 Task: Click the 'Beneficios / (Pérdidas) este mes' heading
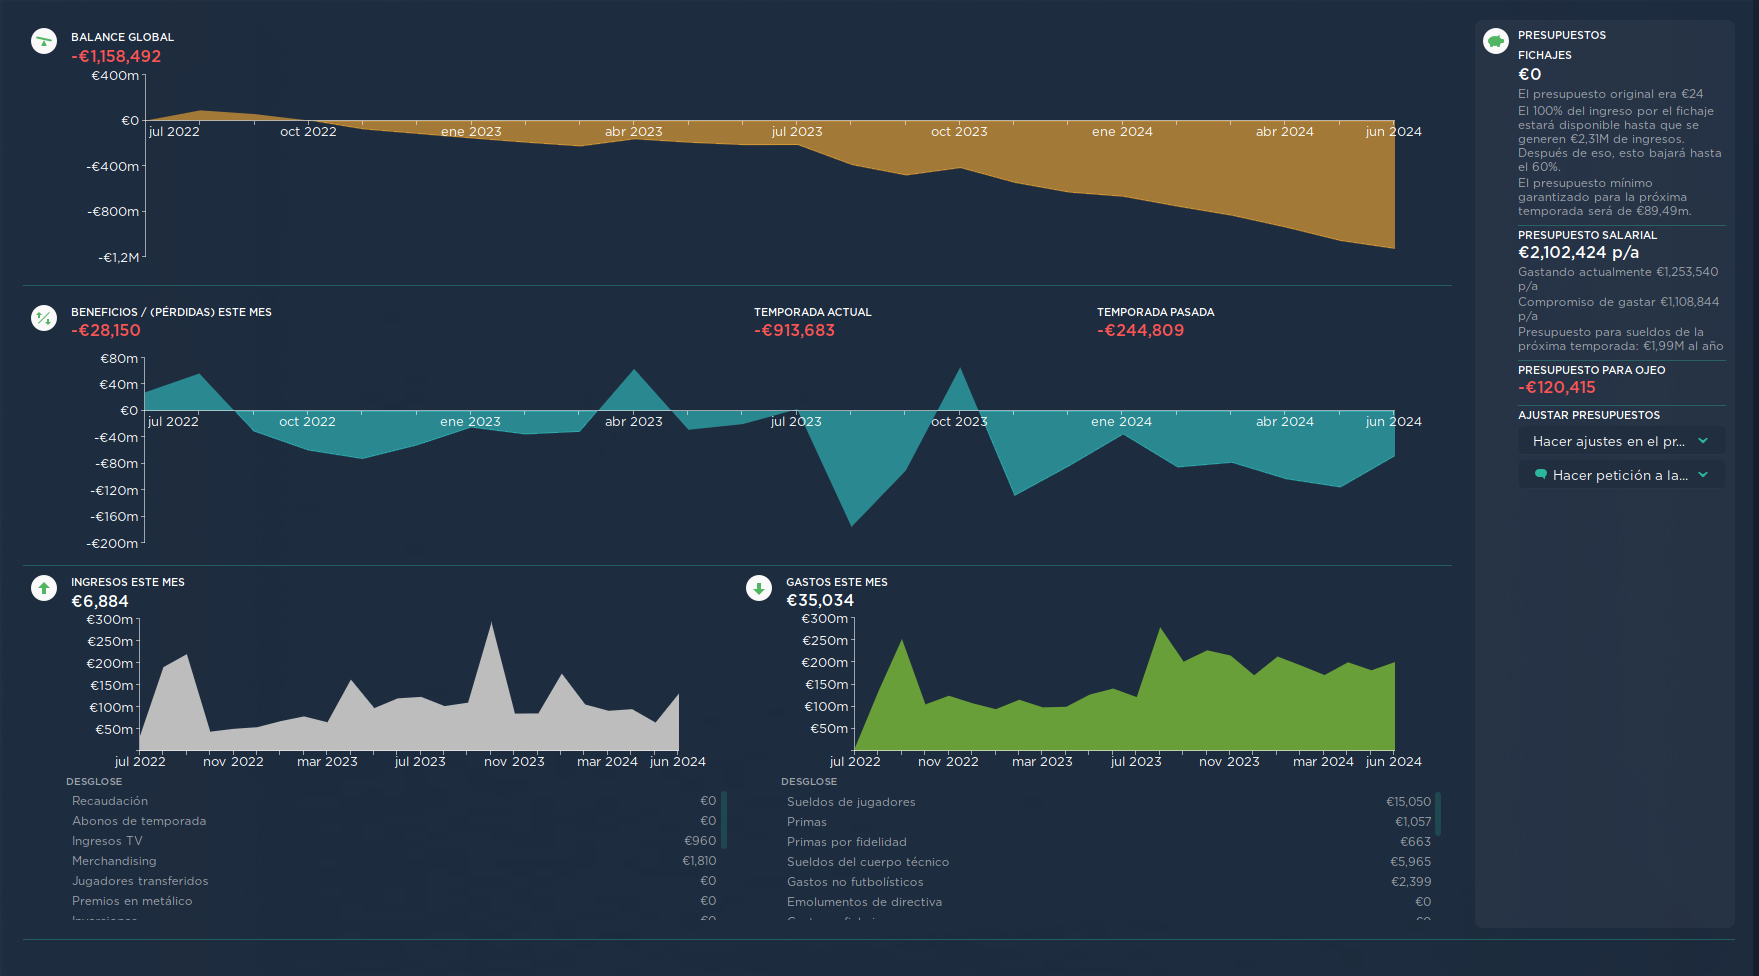[171, 312]
